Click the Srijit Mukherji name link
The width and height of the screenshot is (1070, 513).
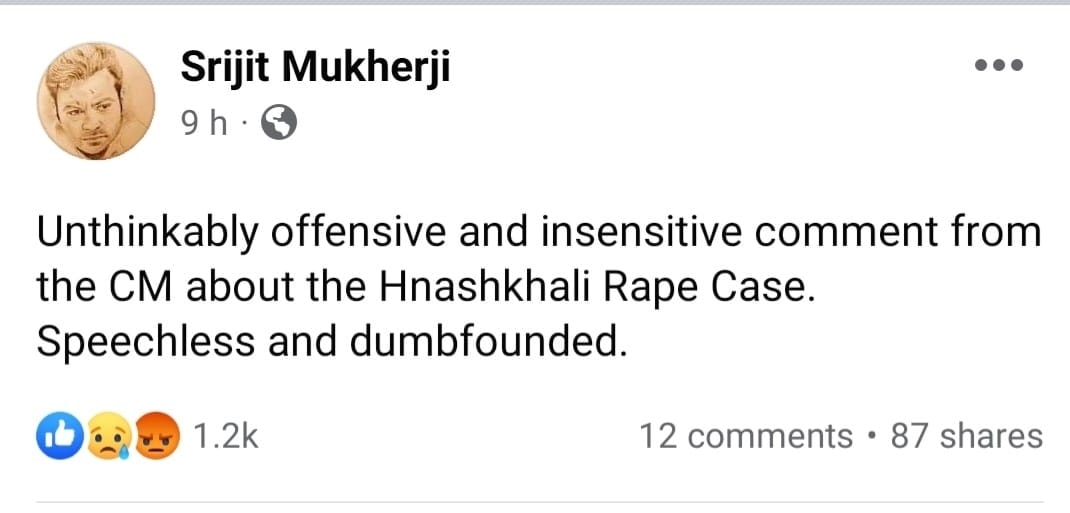(314, 69)
